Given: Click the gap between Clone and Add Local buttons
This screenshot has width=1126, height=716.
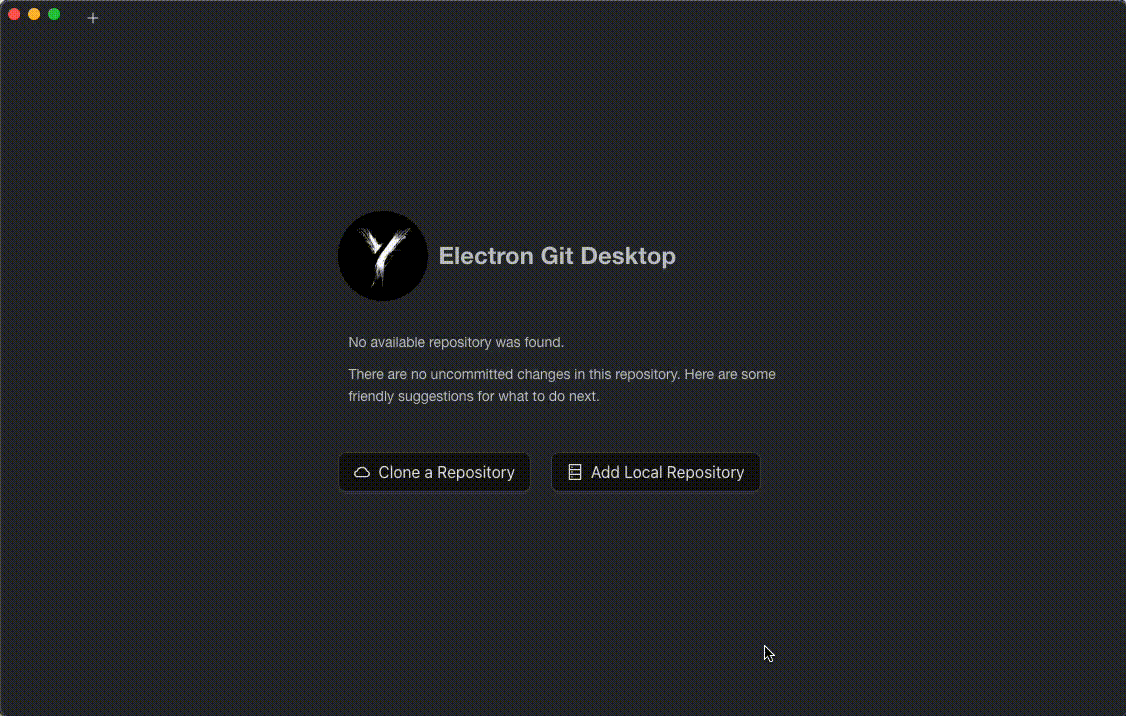Looking at the screenshot, I should 541,472.
